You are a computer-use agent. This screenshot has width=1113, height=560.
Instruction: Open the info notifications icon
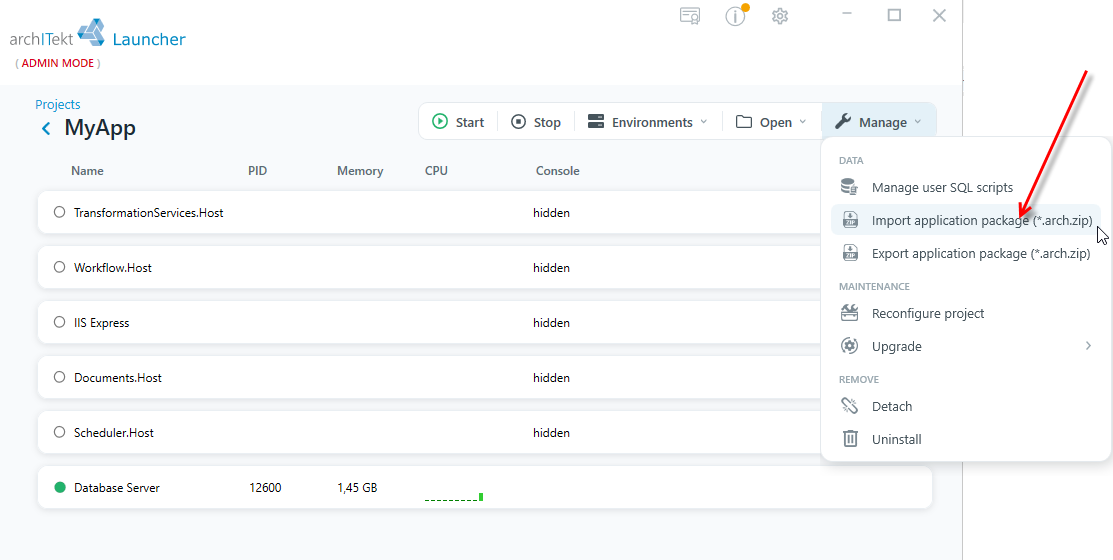[735, 16]
